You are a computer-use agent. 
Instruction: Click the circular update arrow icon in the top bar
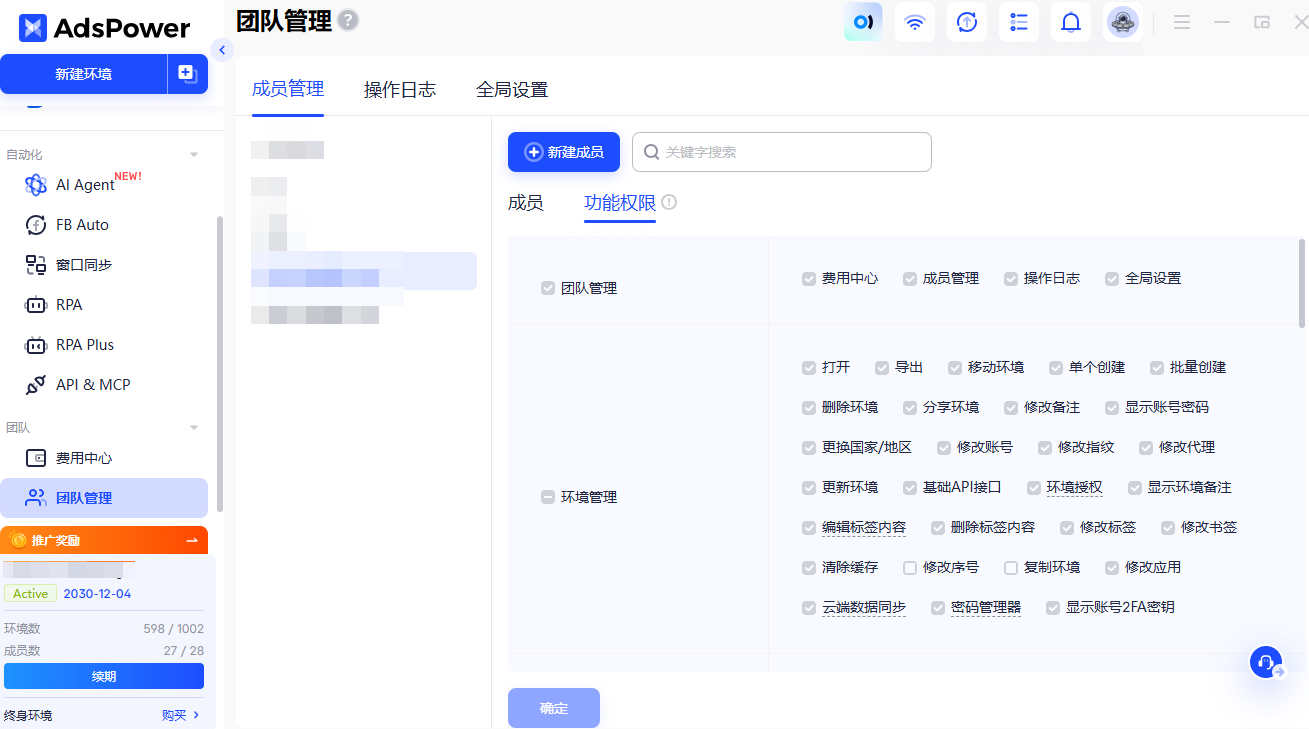967,22
